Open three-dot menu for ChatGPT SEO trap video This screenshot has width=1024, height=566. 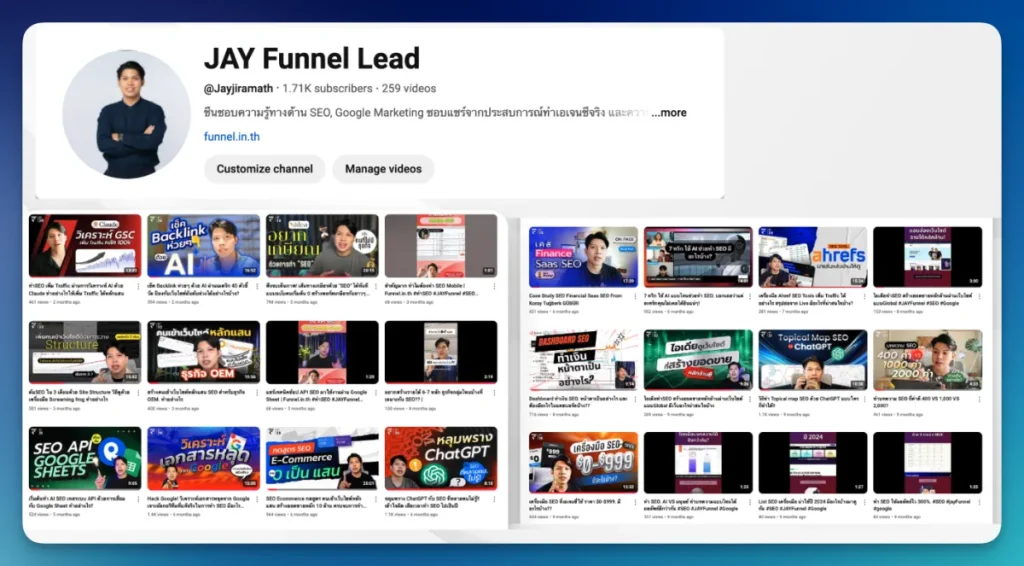(x=494, y=499)
